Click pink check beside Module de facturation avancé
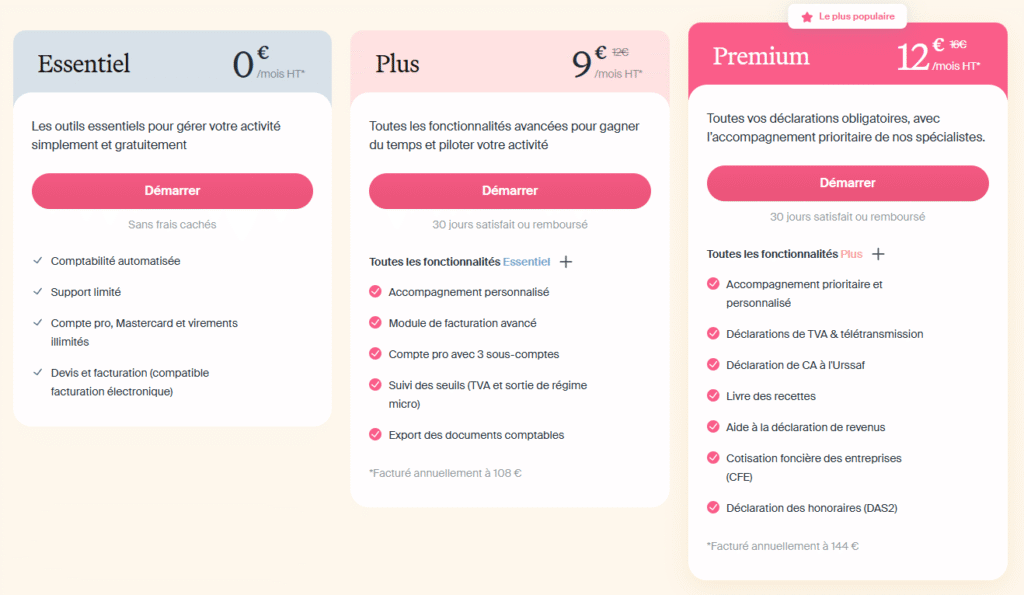This screenshot has height=595, width=1024. pyautogui.click(x=375, y=323)
